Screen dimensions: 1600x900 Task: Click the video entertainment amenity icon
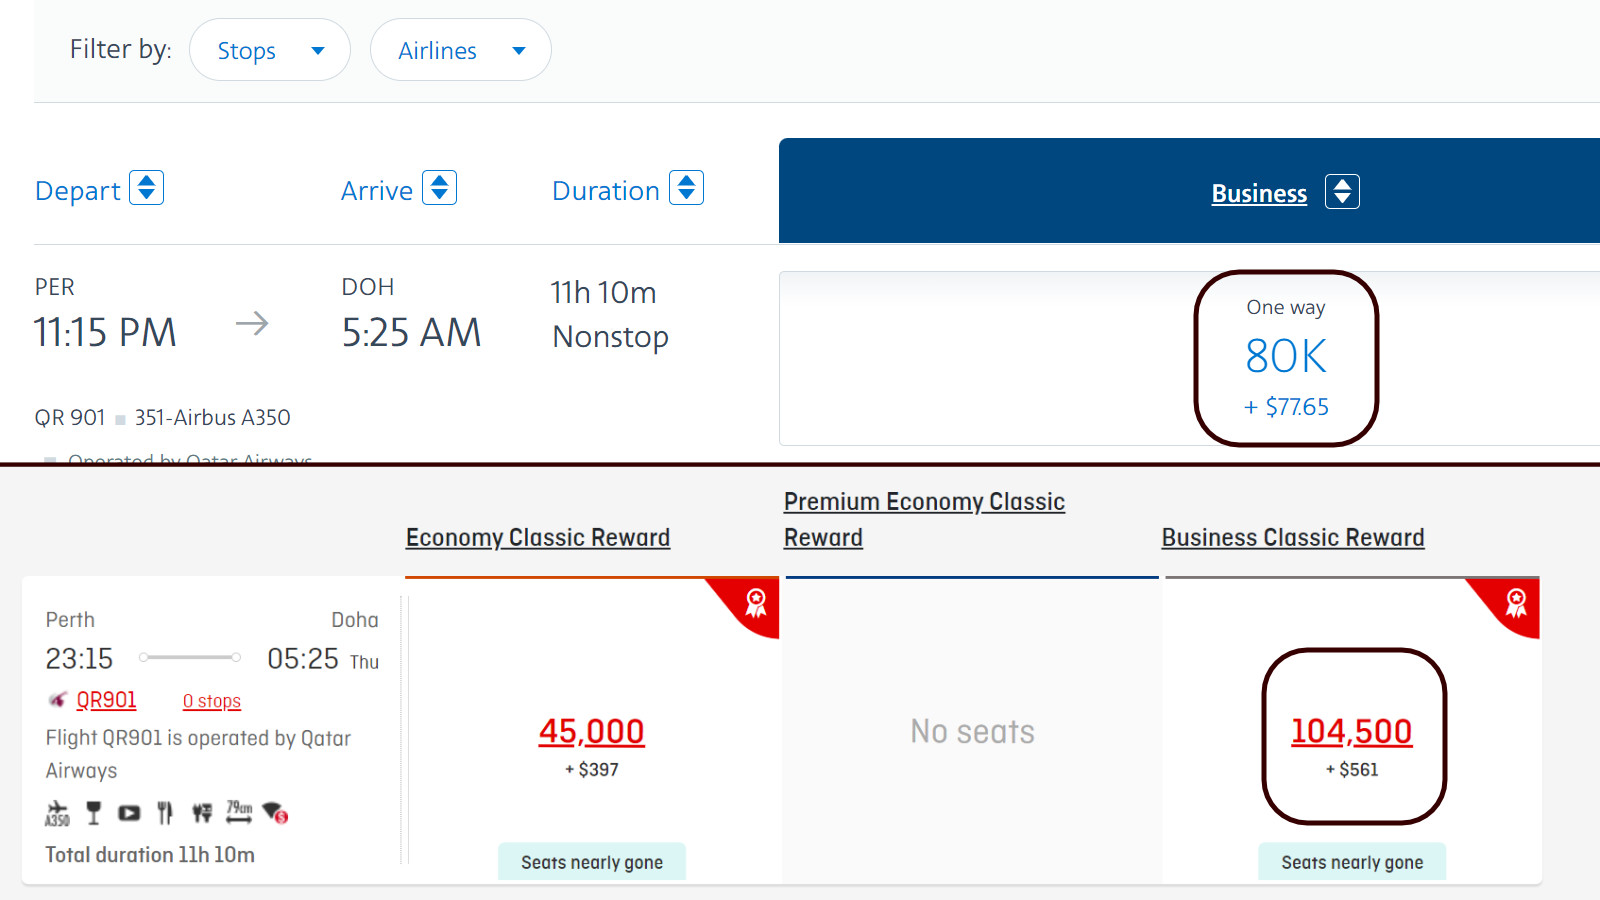click(129, 813)
